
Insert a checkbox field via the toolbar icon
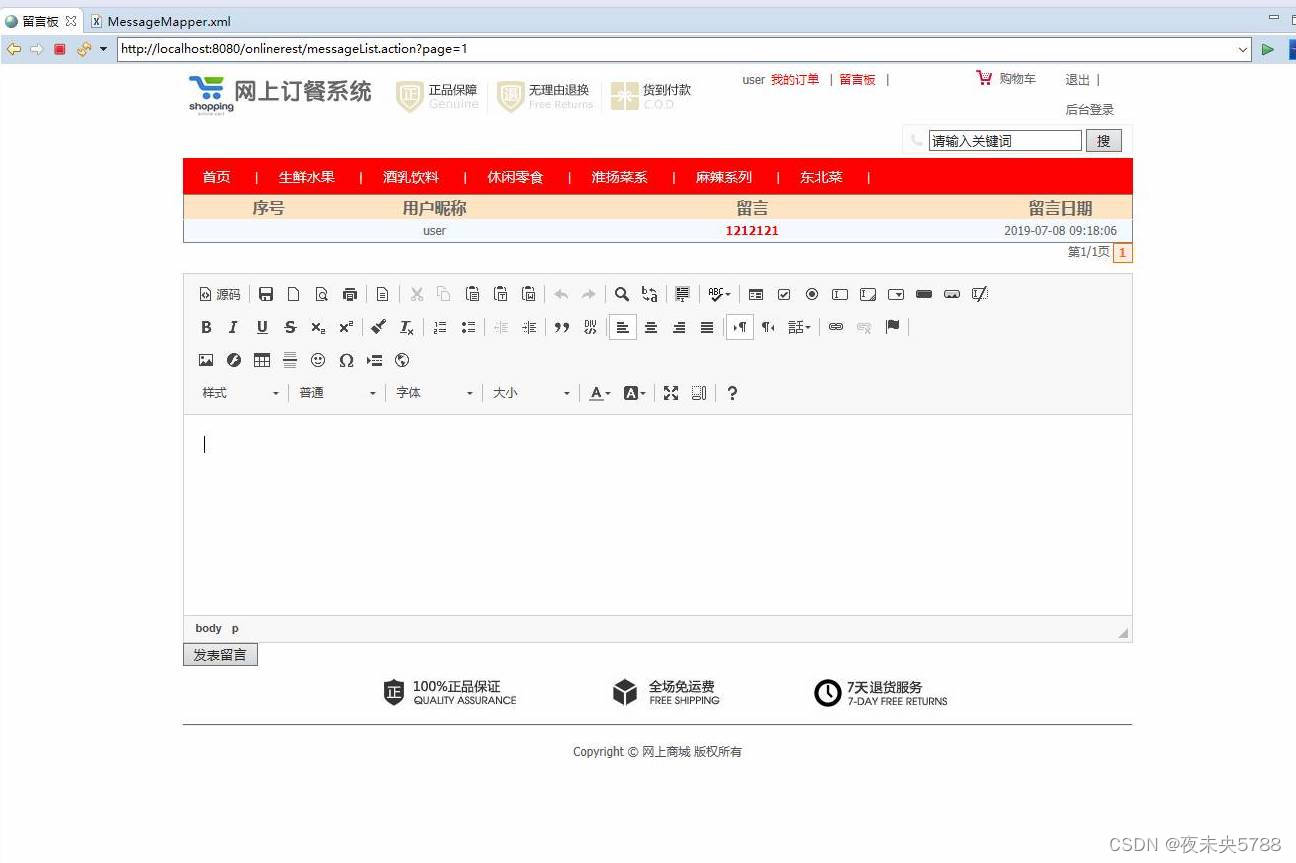pos(784,294)
